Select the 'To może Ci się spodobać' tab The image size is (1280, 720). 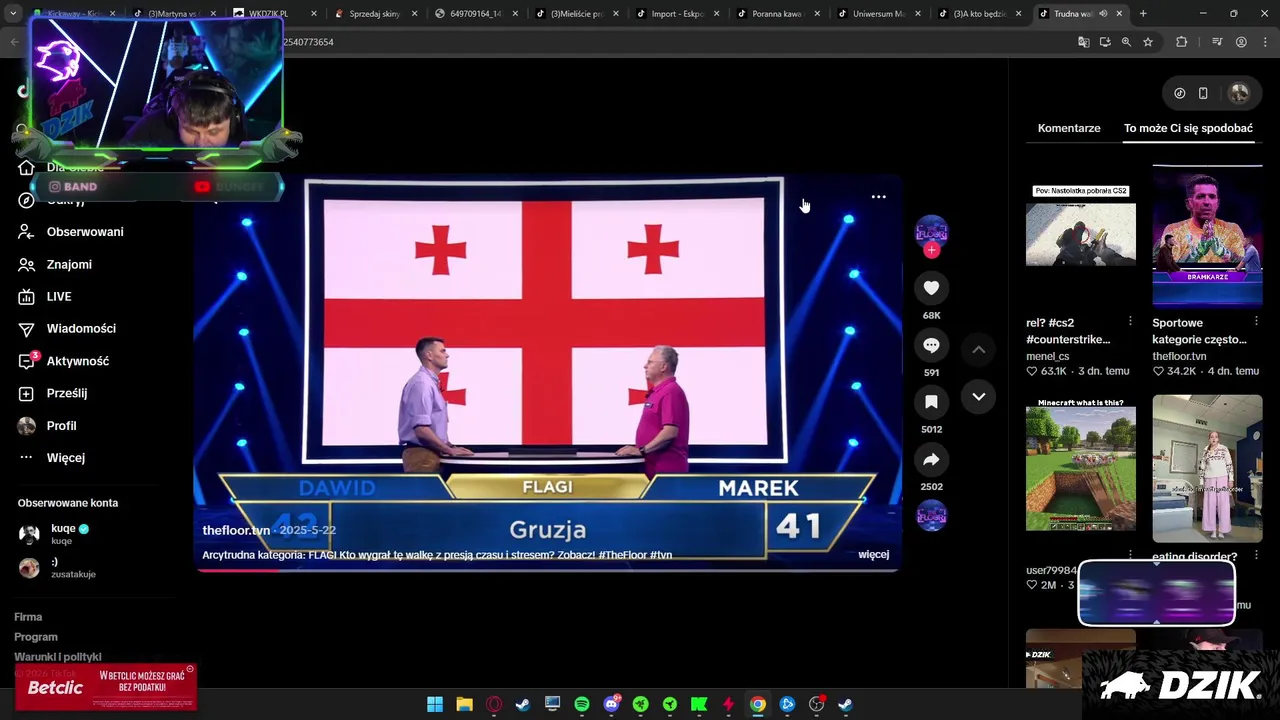point(1188,128)
